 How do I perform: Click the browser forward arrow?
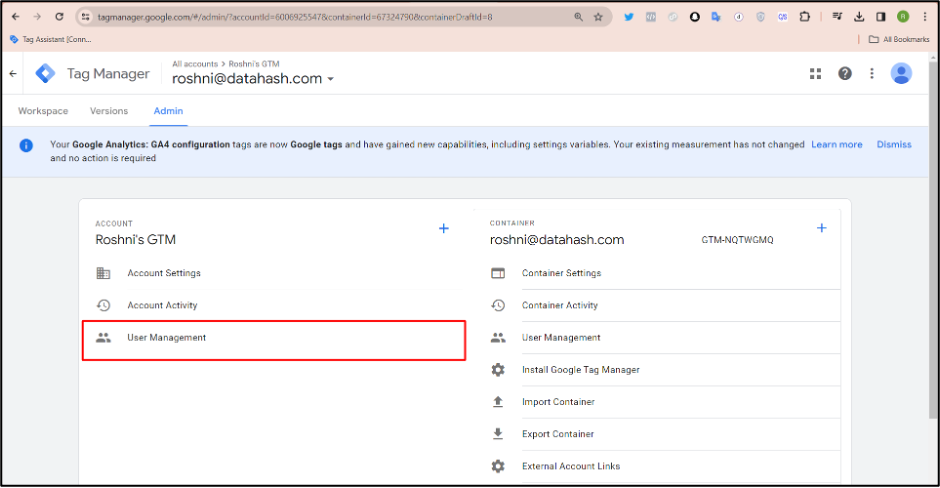pyautogui.click(x=37, y=17)
